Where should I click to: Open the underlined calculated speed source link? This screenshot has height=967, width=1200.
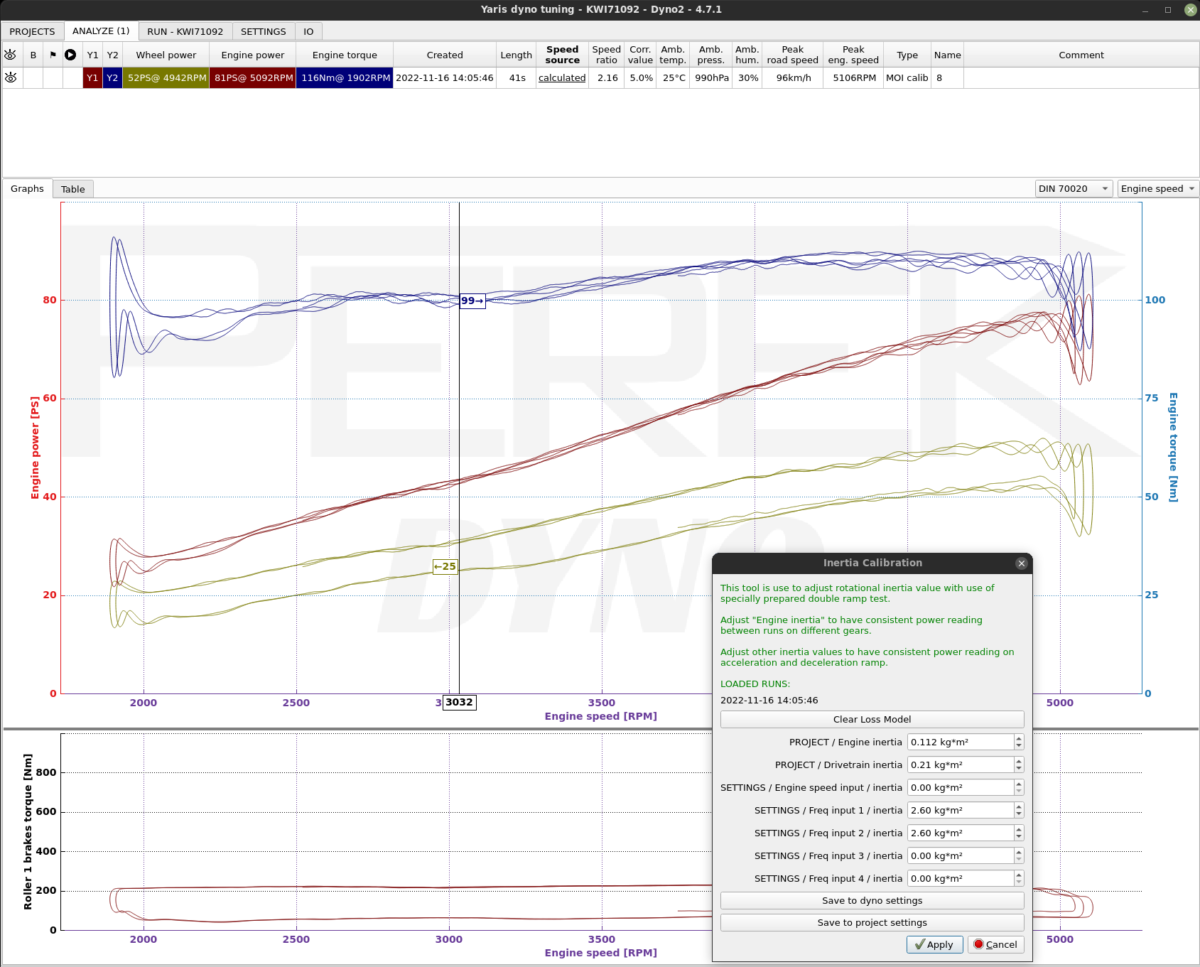click(x=561, y=77)
